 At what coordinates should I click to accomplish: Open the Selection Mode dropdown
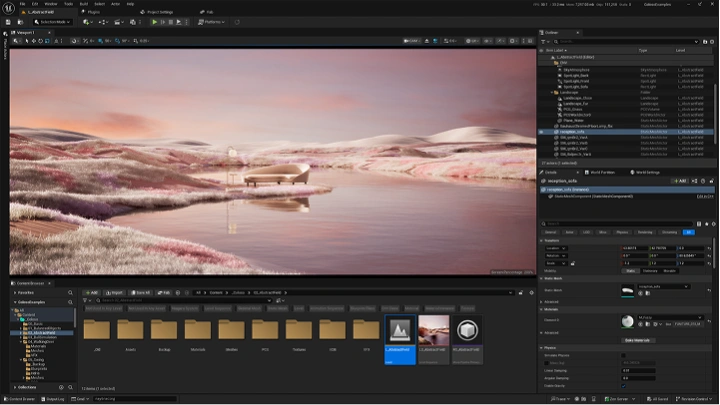tap(52, 22)
